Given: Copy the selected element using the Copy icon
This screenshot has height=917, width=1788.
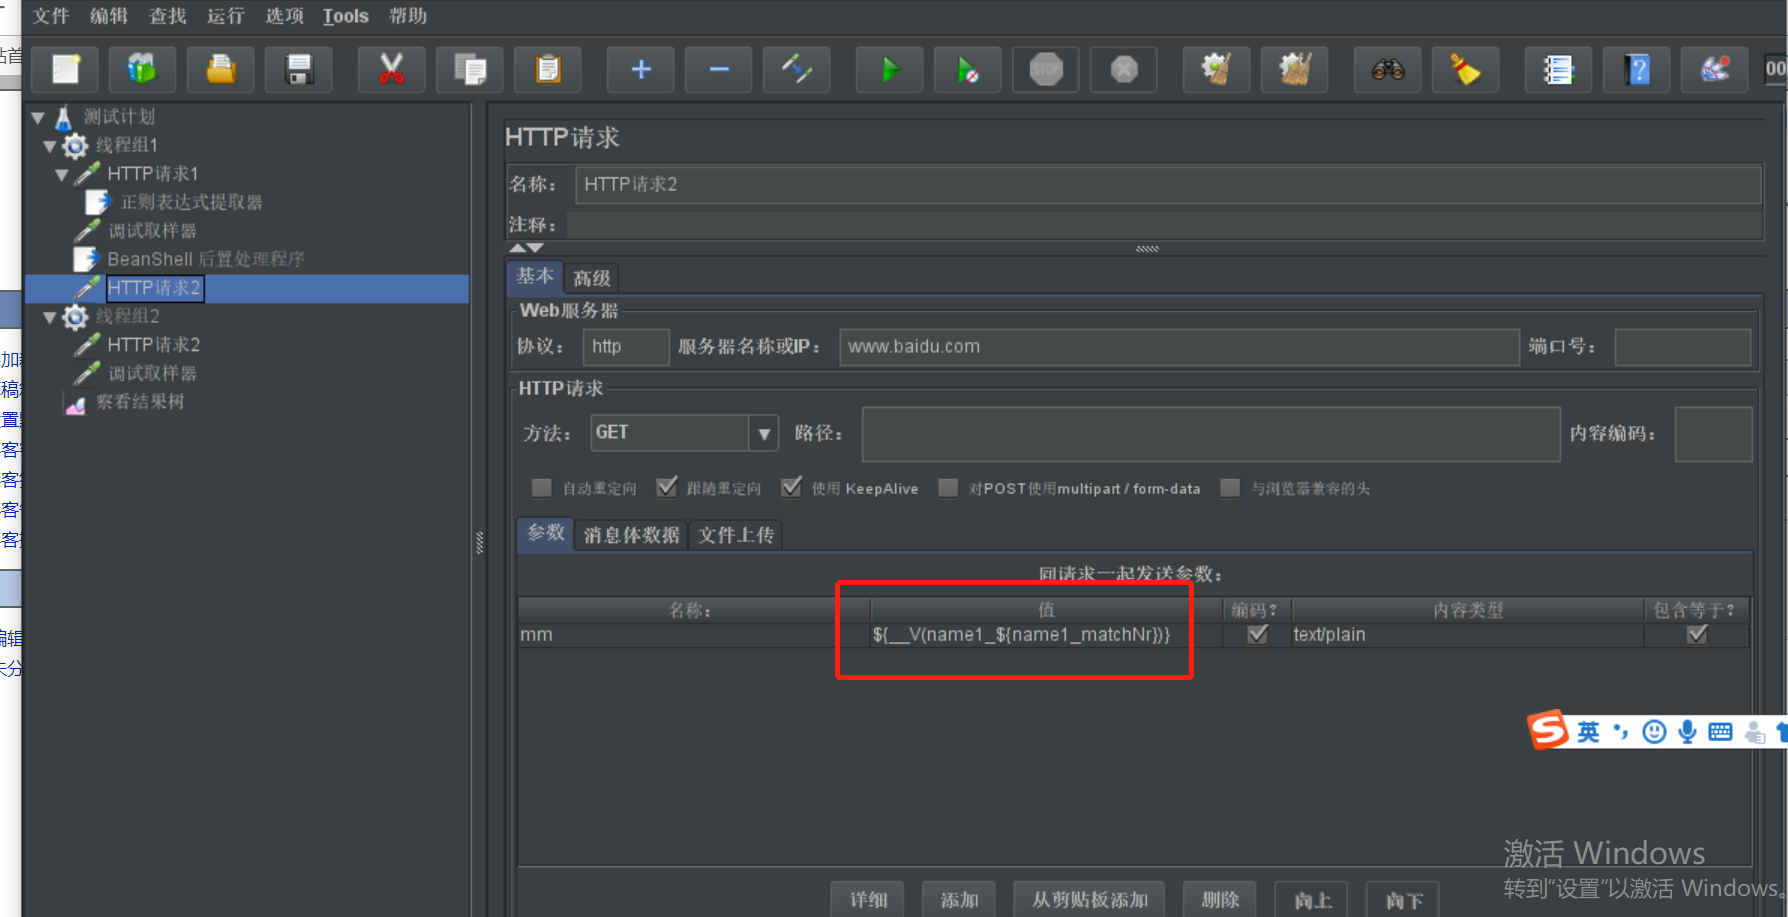Looking at the screenshot, I should [x=470, y=69].
